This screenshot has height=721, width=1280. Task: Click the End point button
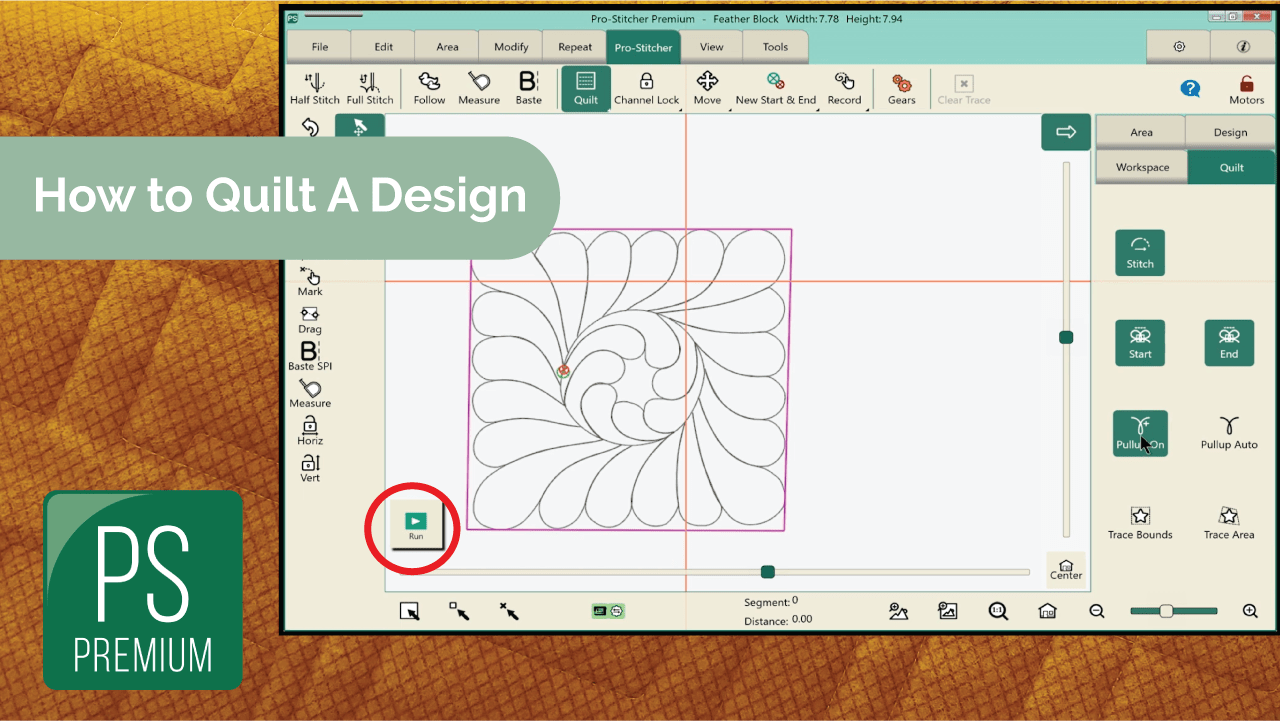click(x=1229, y=343)
